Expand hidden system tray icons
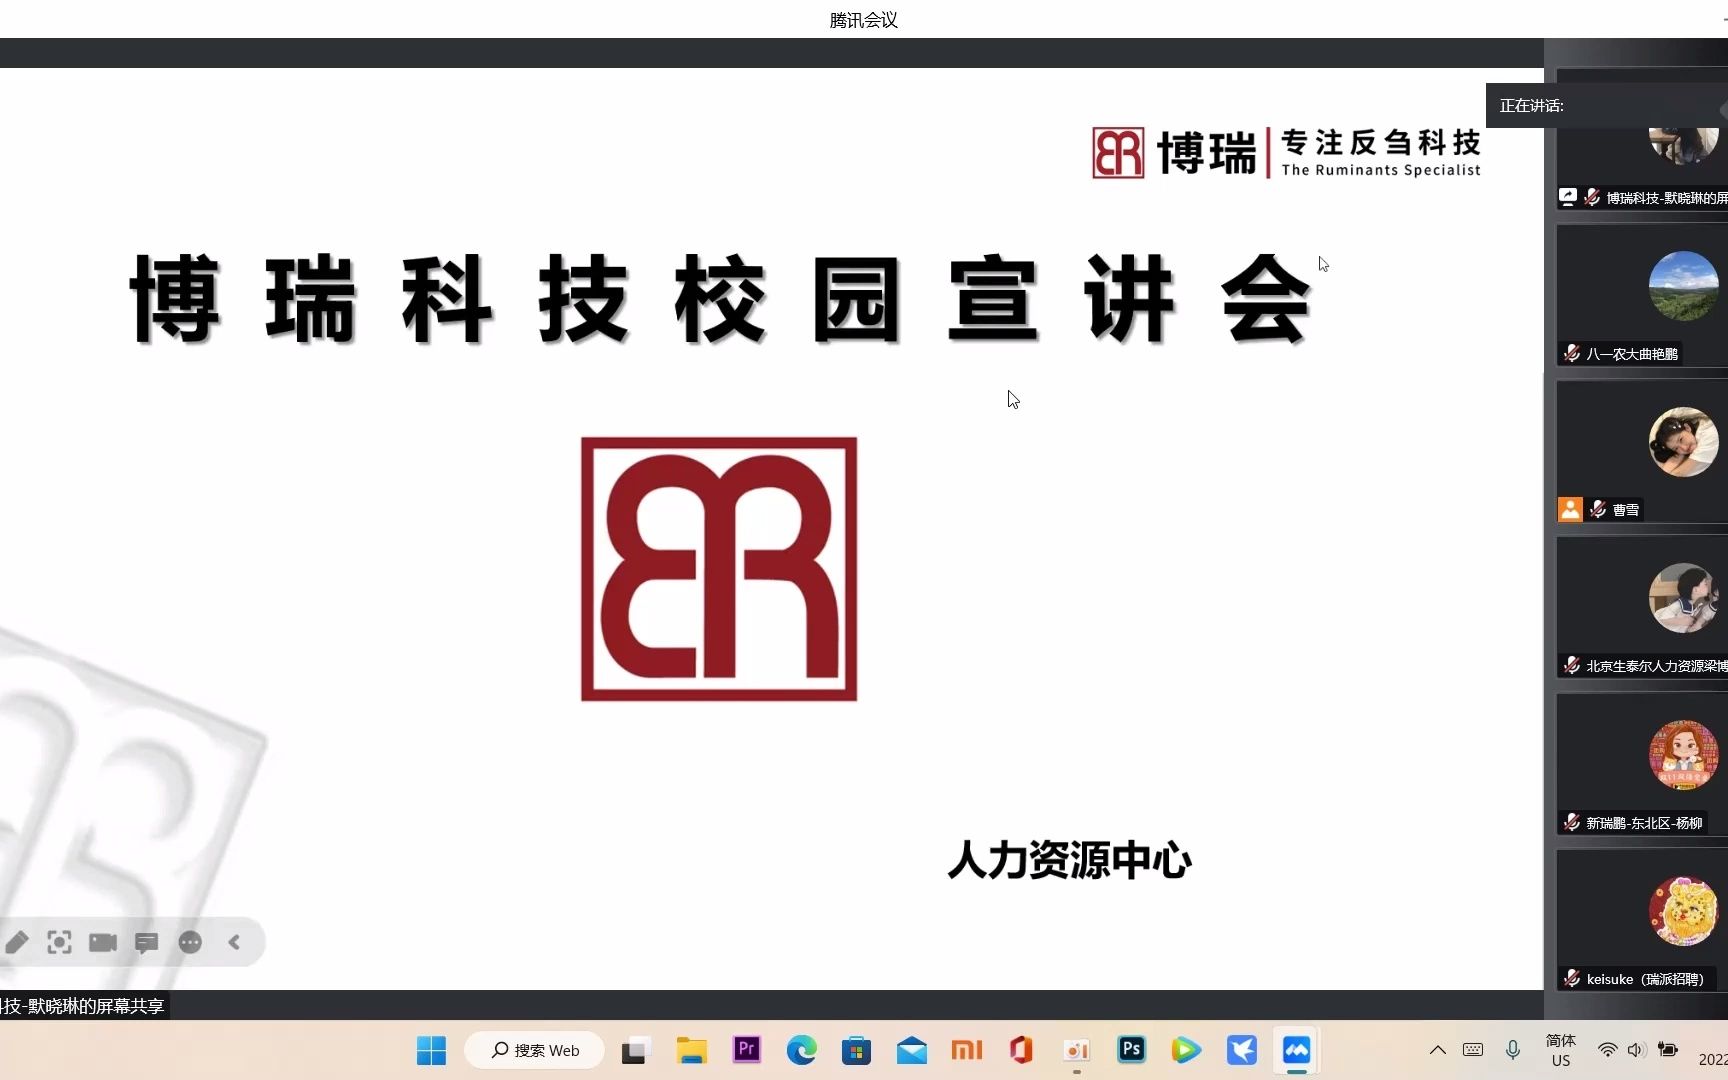Screen dimensions: 1728x1080 1437,1050
